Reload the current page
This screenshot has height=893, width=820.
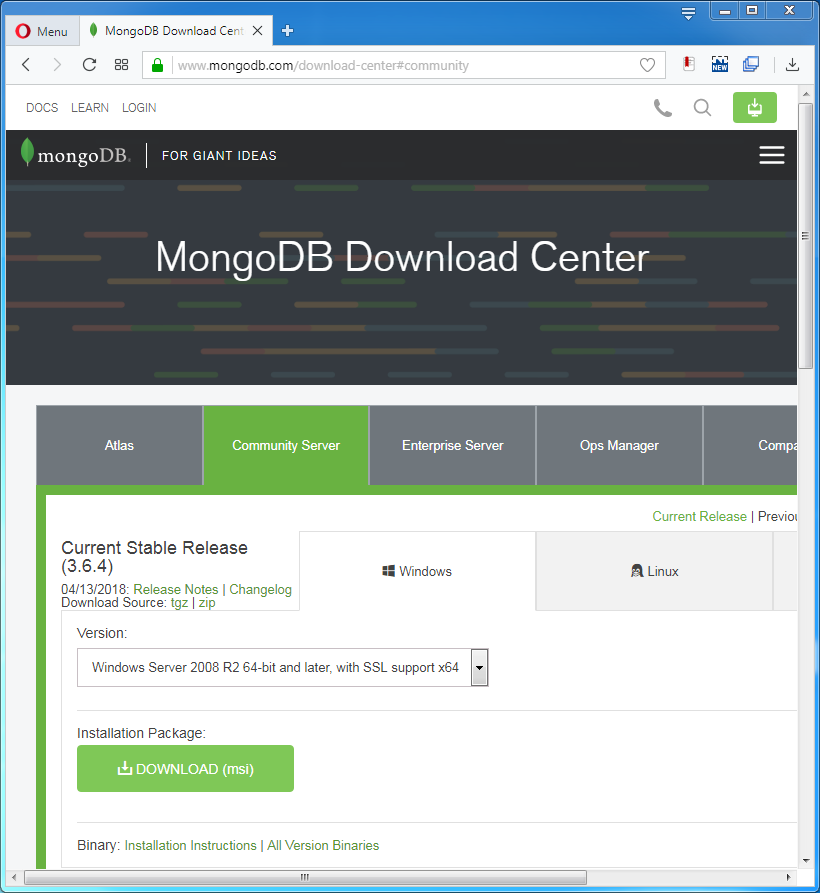pos(89,64)
